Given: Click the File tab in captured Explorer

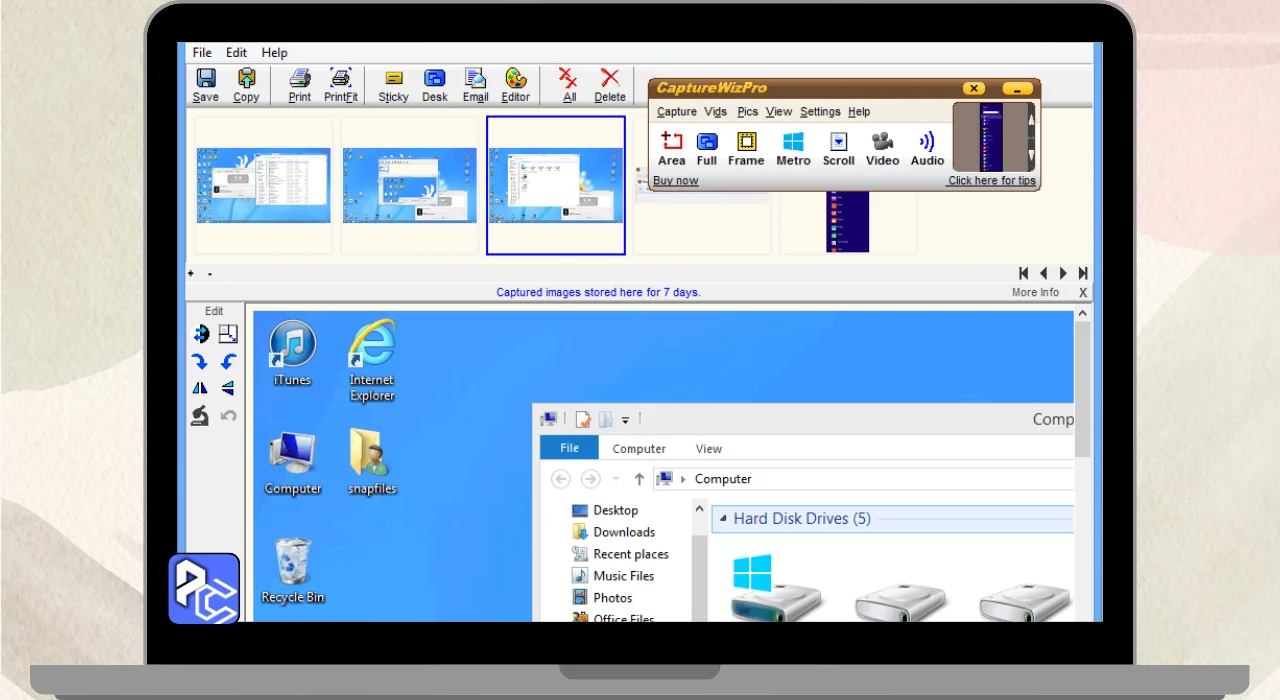Looking at the screenshot, I should (569, 448).
